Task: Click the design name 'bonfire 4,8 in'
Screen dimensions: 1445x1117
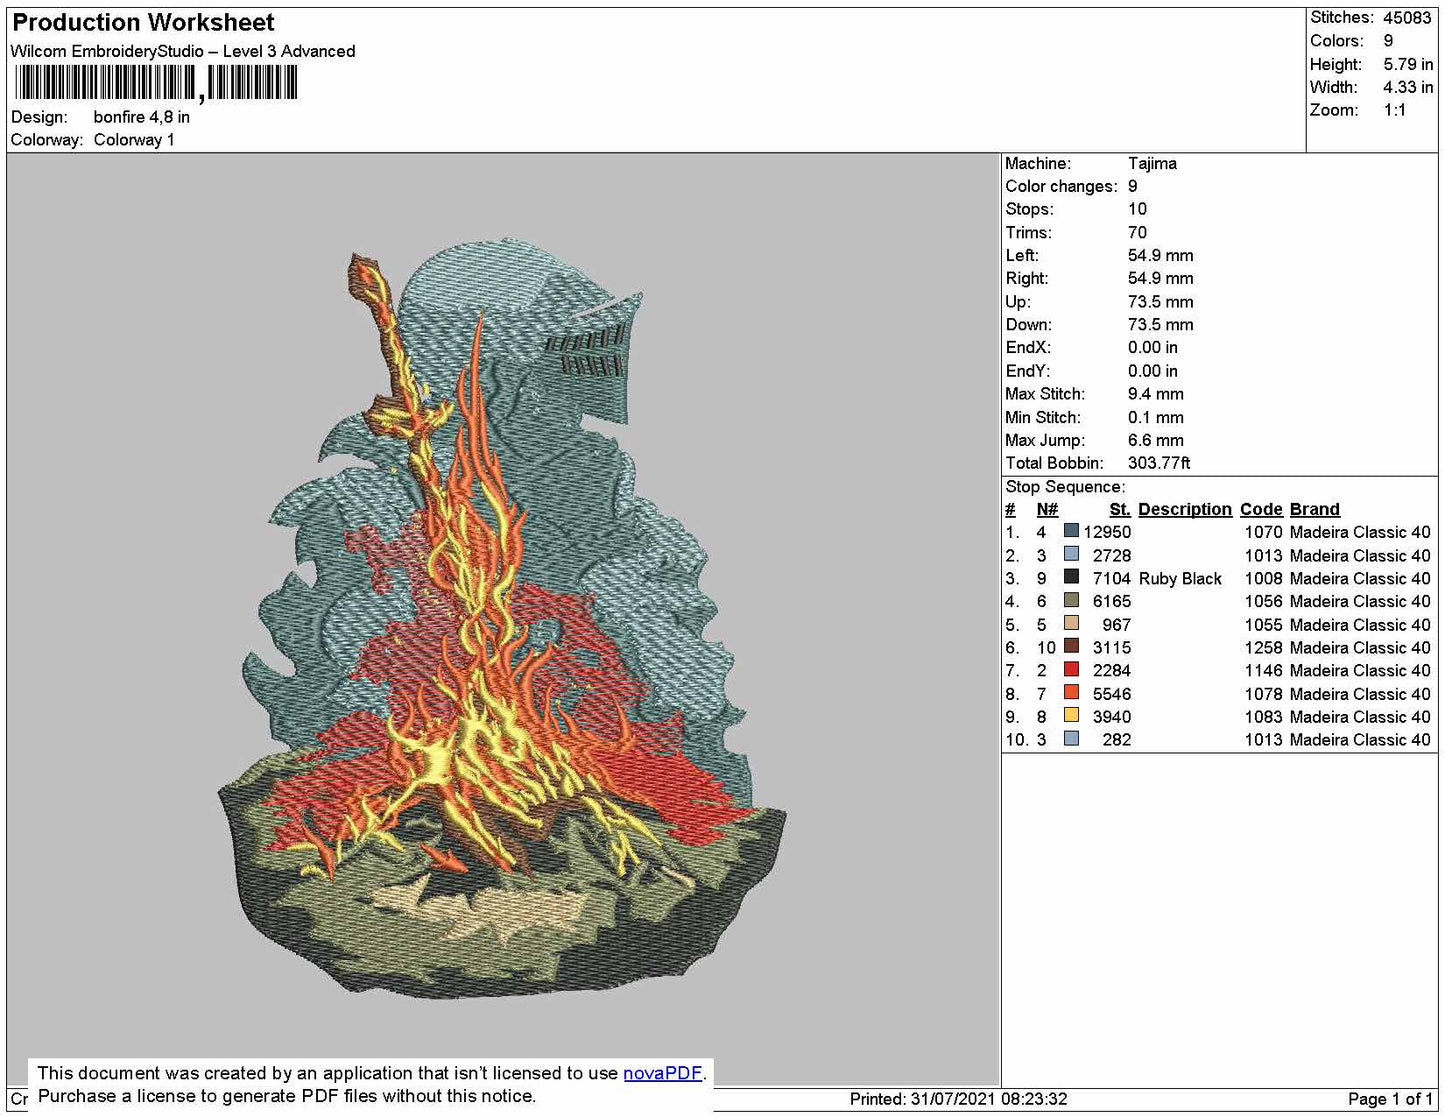Action: coord(142,117)
